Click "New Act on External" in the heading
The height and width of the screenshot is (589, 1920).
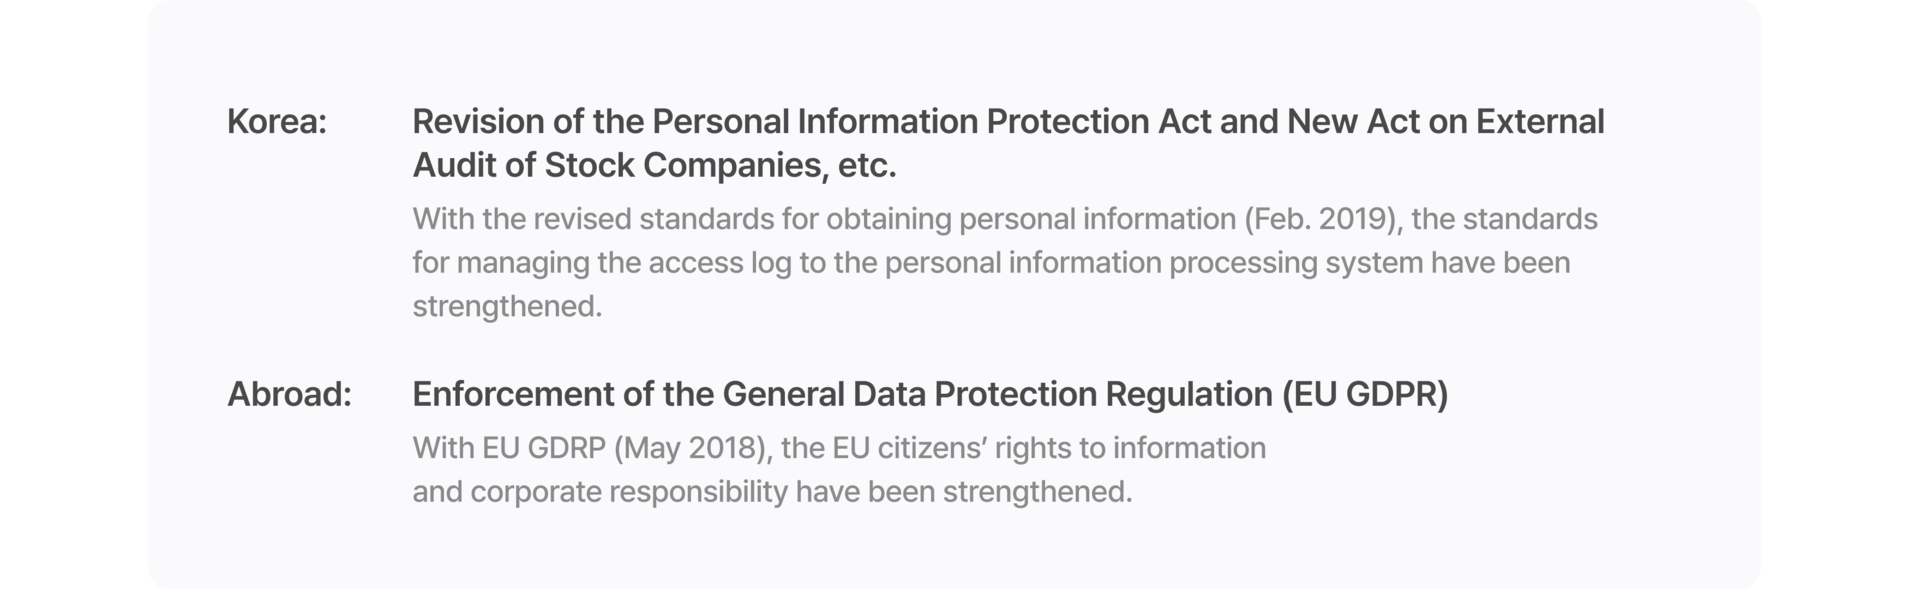[x=1445, y=122]
